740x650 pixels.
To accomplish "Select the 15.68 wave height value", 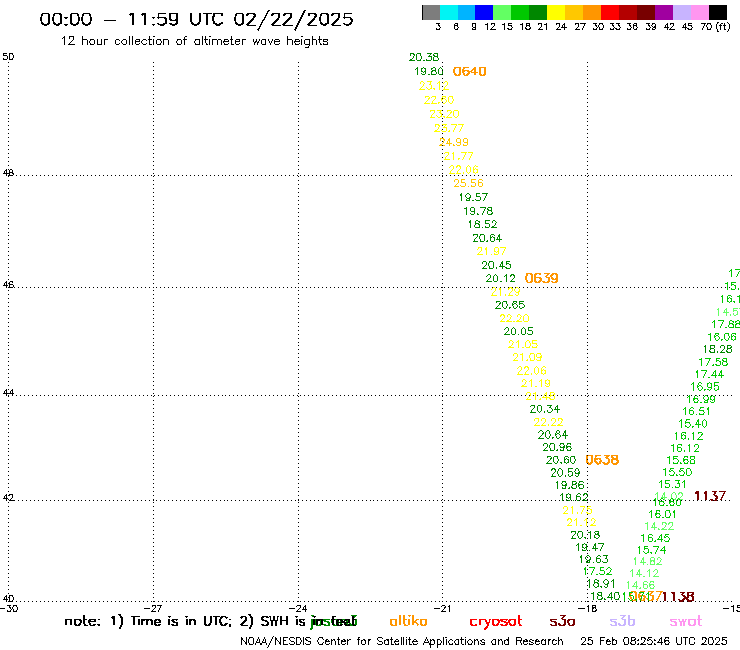I will click(681, 460).
